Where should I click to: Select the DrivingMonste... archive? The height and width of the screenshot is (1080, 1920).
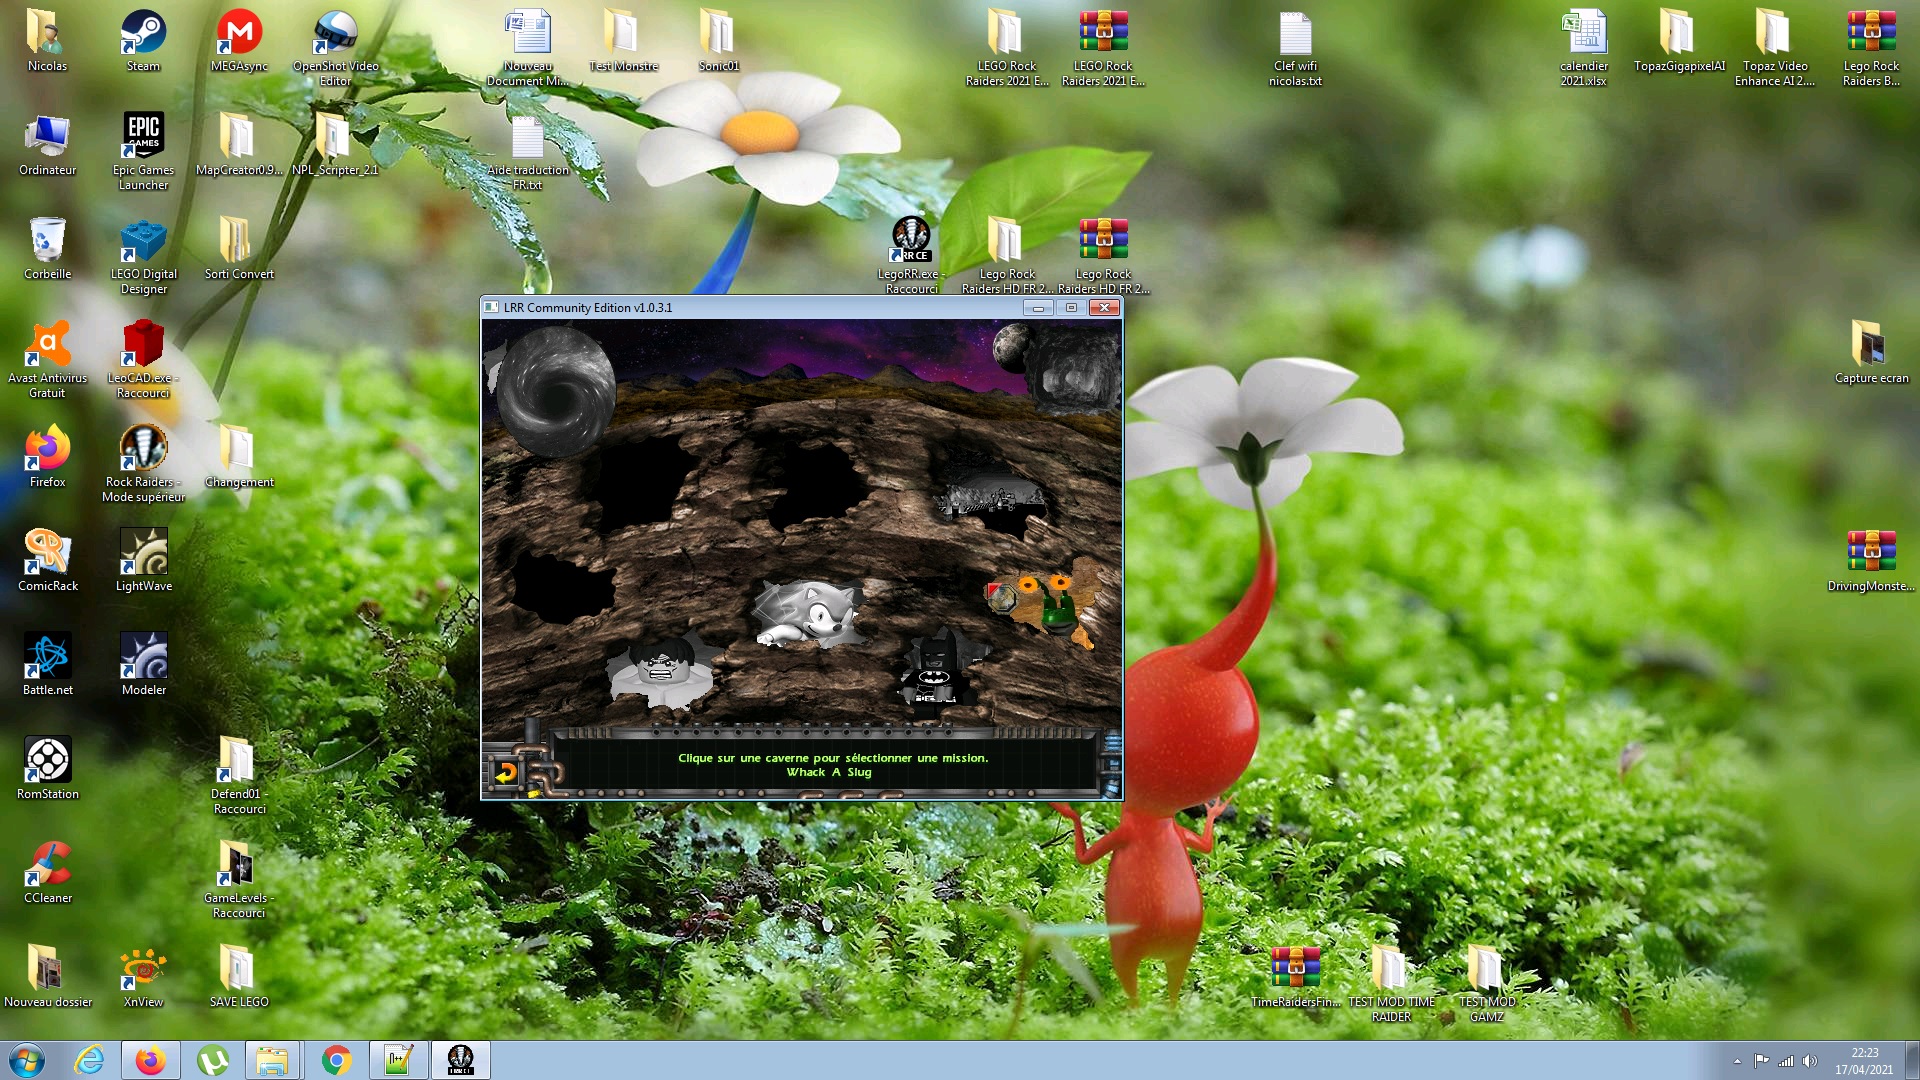coord(1871,561)
